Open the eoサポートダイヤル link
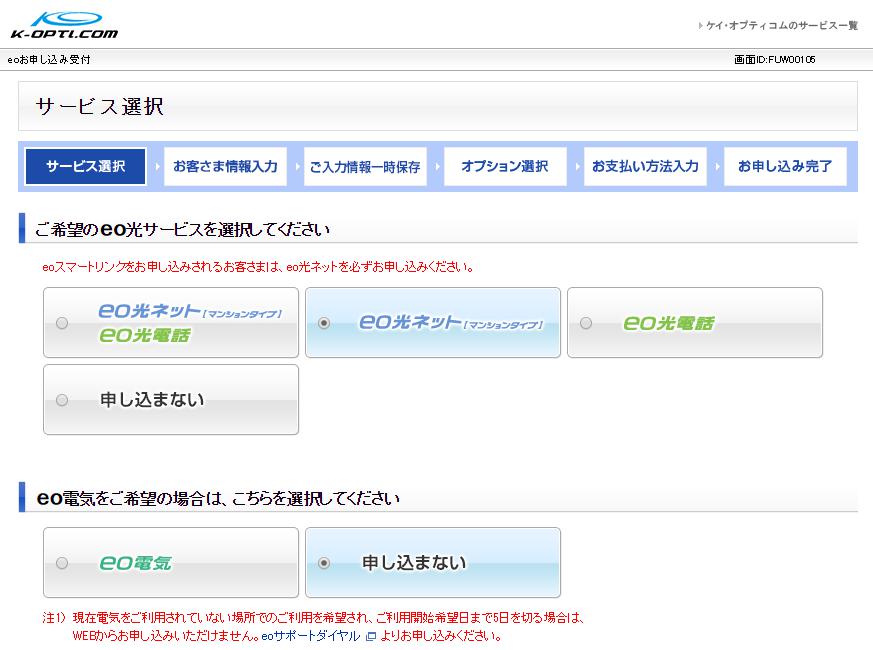This screenshot has width=873, height=650. pos(310,636)
